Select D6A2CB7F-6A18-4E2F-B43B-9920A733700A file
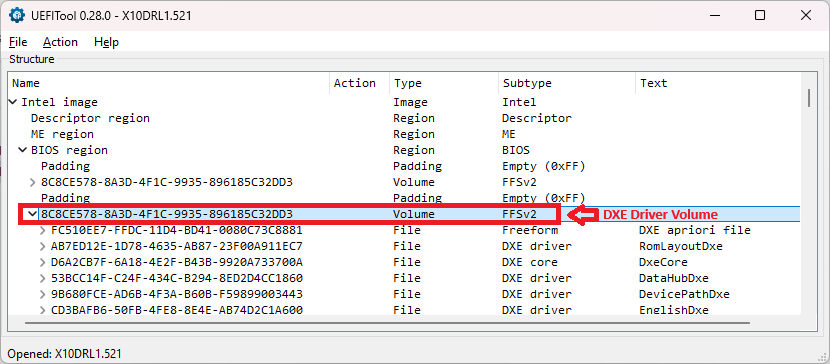 (177, 262)
